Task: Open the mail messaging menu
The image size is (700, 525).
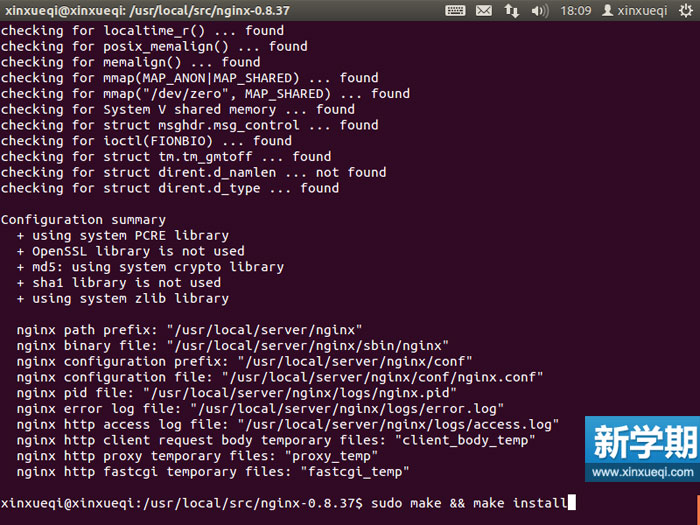Action: point(484,10)
